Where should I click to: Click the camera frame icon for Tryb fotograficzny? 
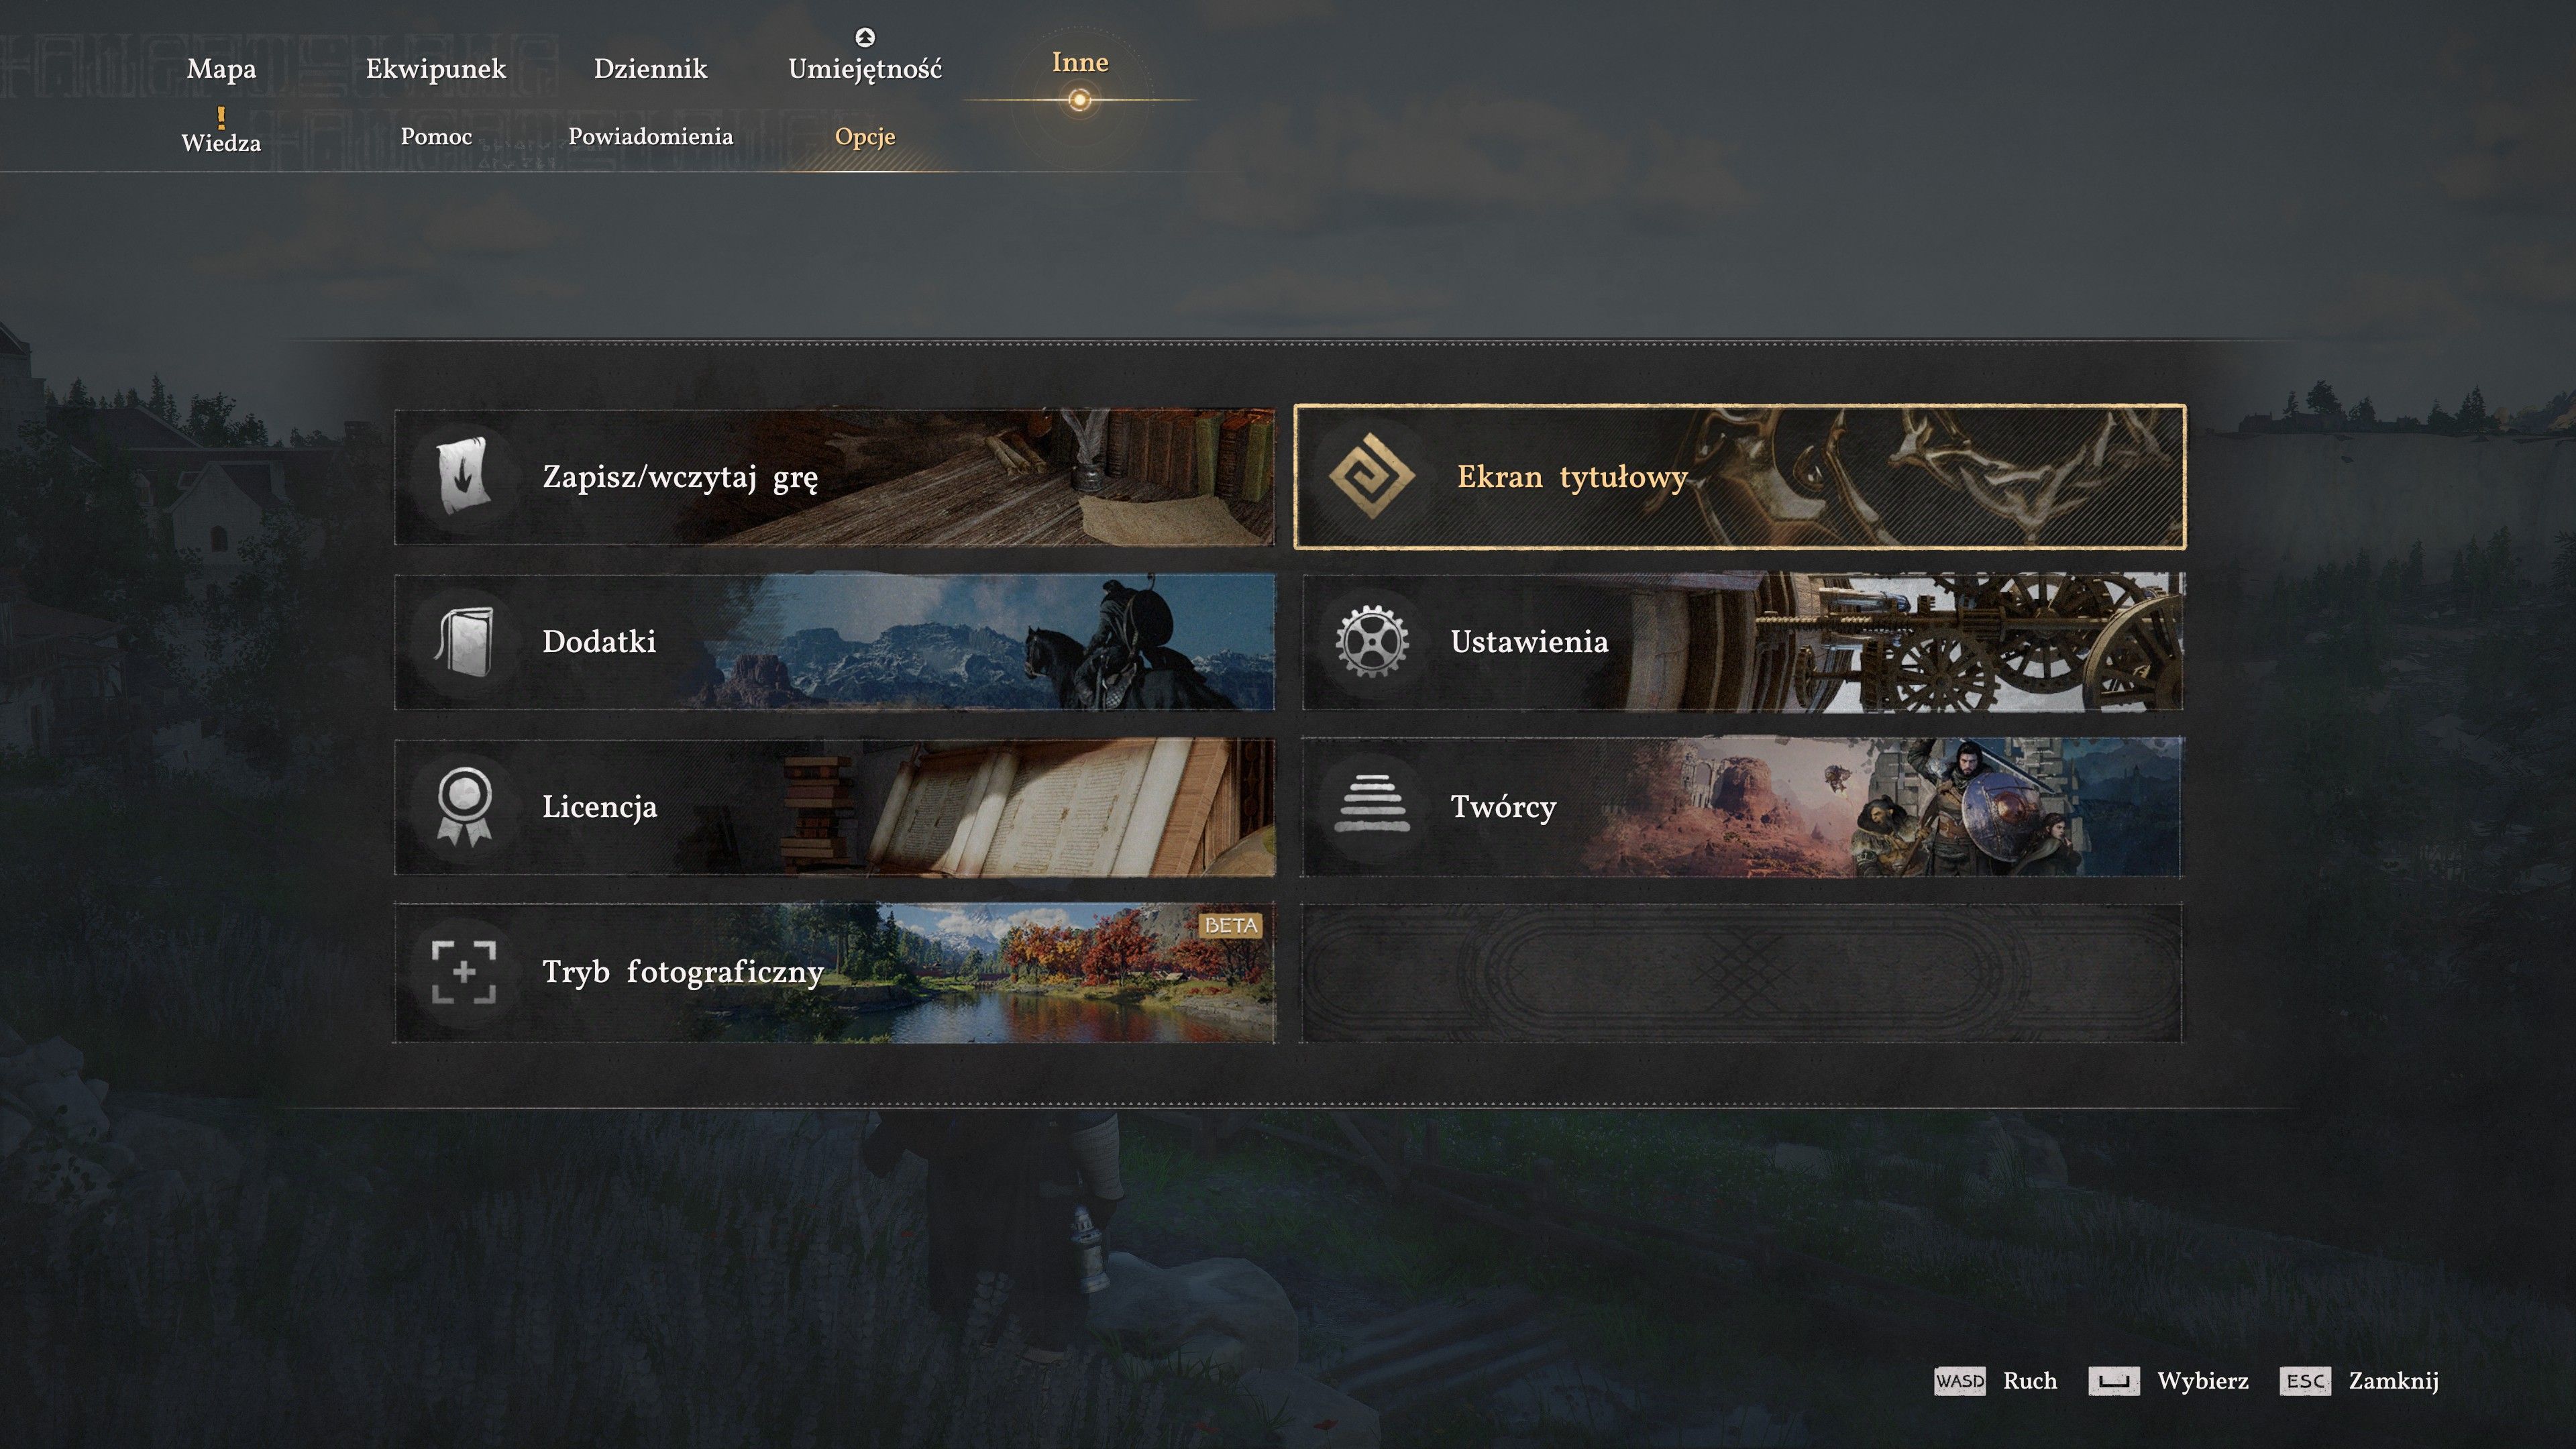point(463,971)
